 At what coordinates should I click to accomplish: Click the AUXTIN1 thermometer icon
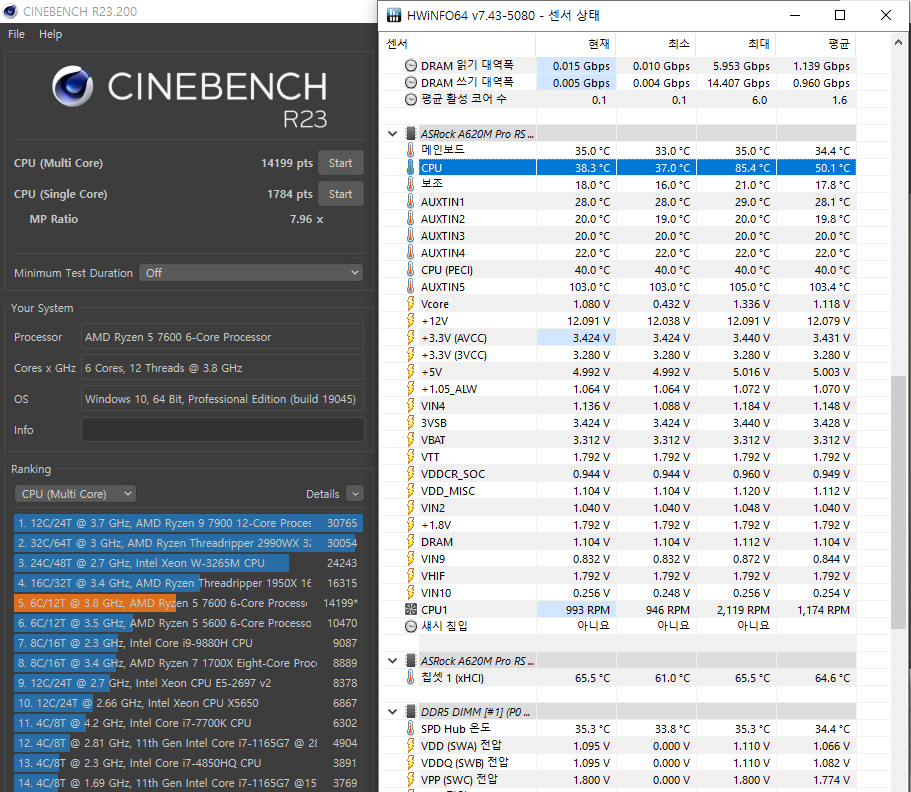point(411,202)
